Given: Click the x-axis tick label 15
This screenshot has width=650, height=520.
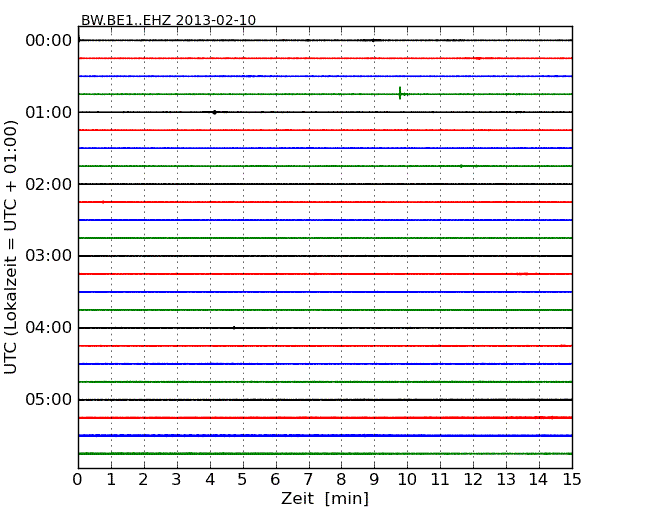Looking at the screenshot, I should [x=572, y=479].
